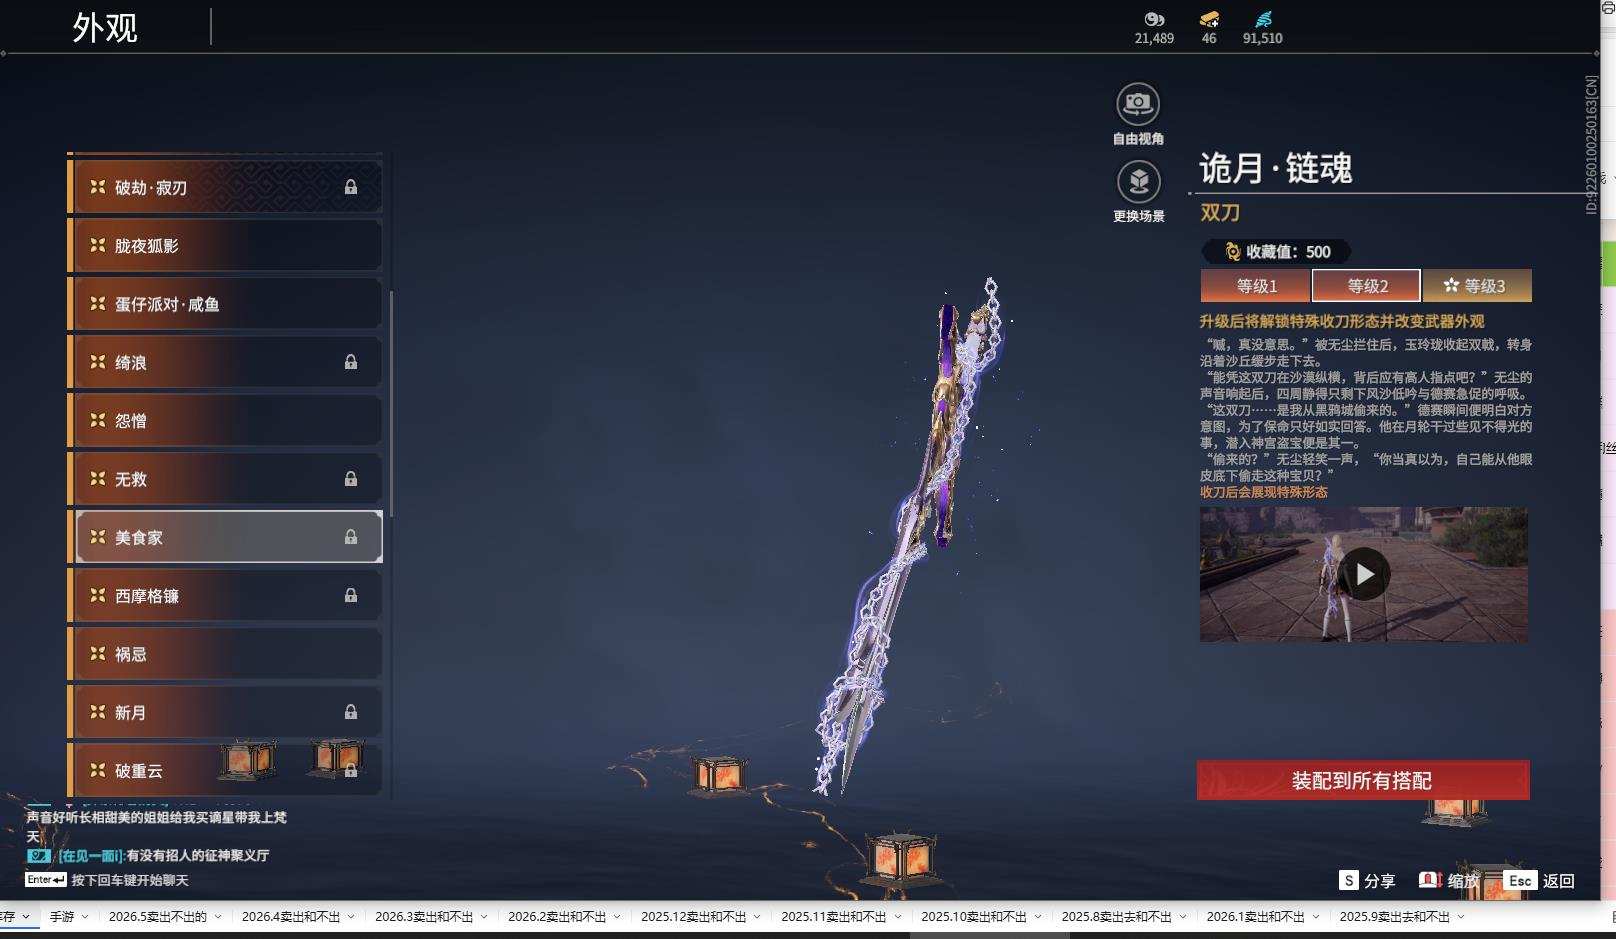
Task: Select the 胧夜狐影 skin row
Action: [x=225, y=245]
